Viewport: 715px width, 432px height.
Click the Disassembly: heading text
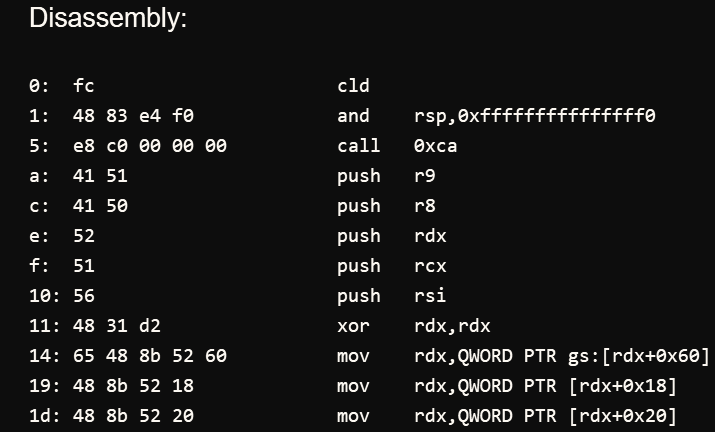[x=107, y=19]
